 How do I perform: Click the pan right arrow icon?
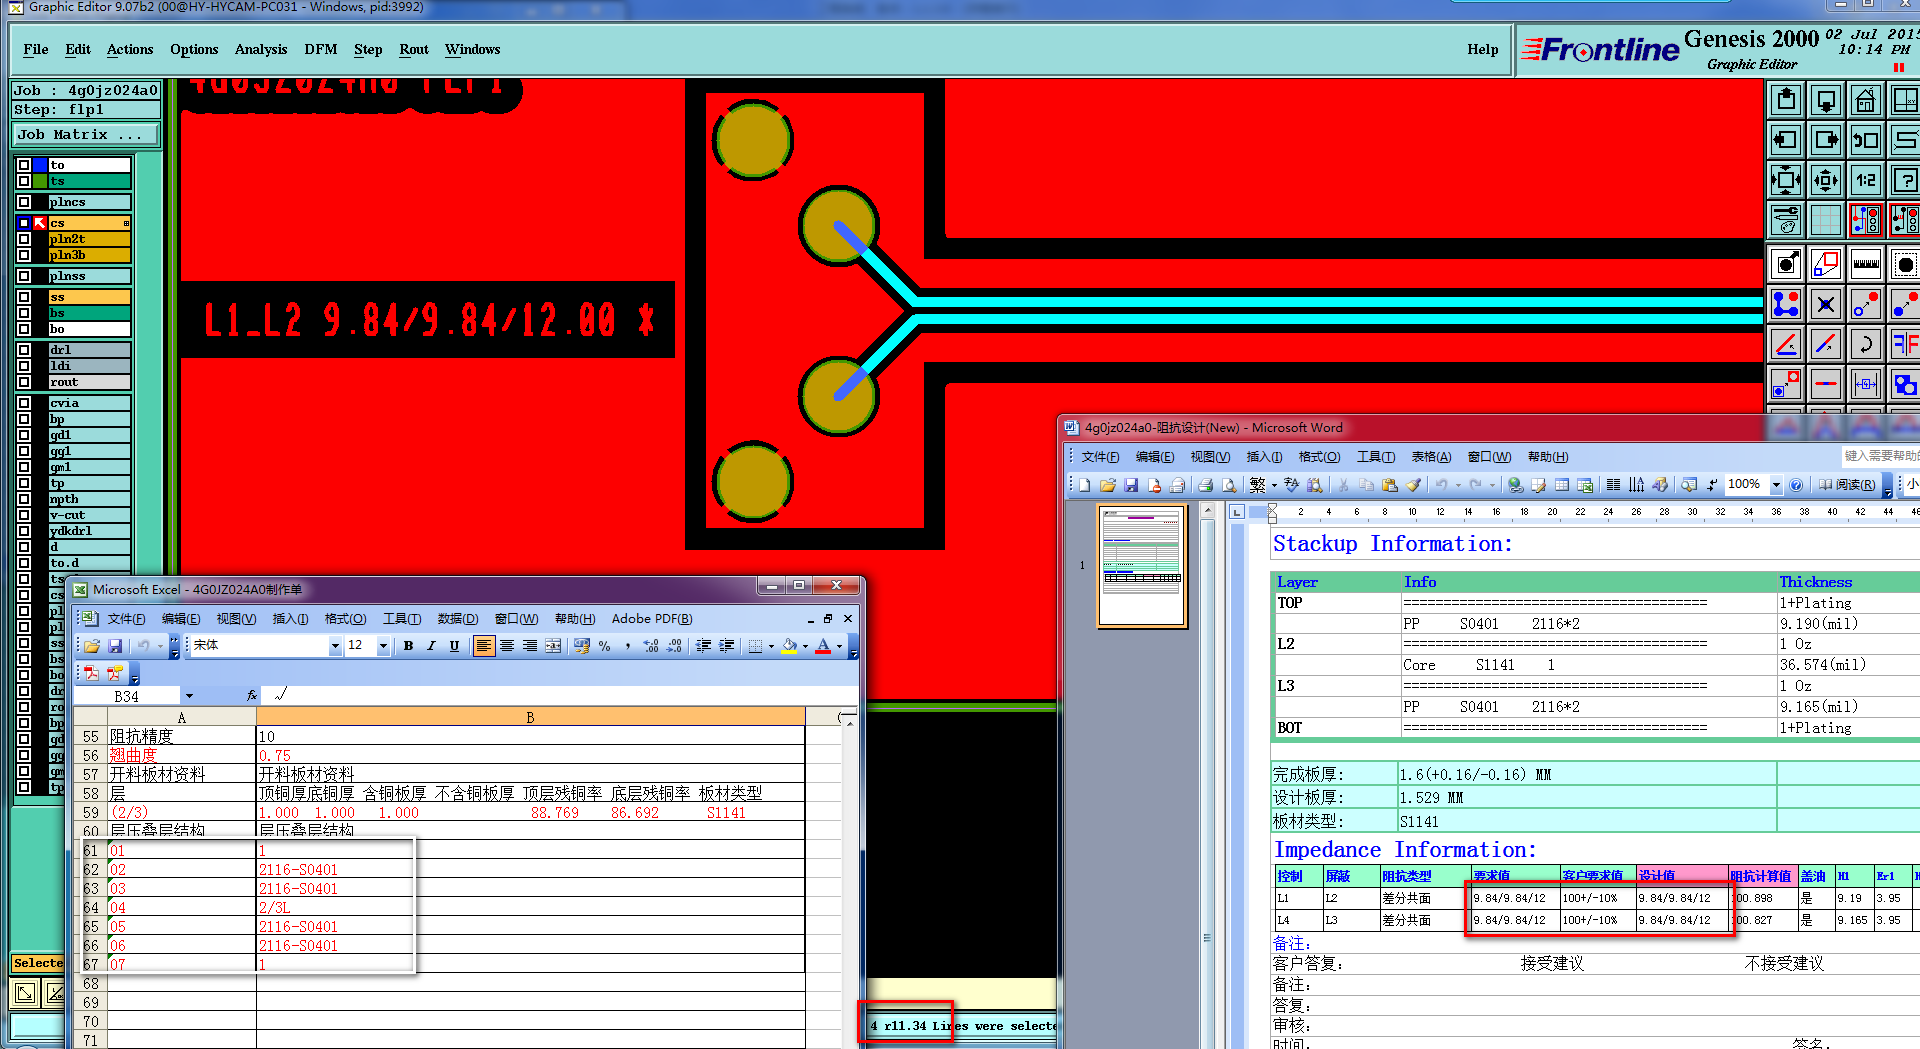point(1825,140)
